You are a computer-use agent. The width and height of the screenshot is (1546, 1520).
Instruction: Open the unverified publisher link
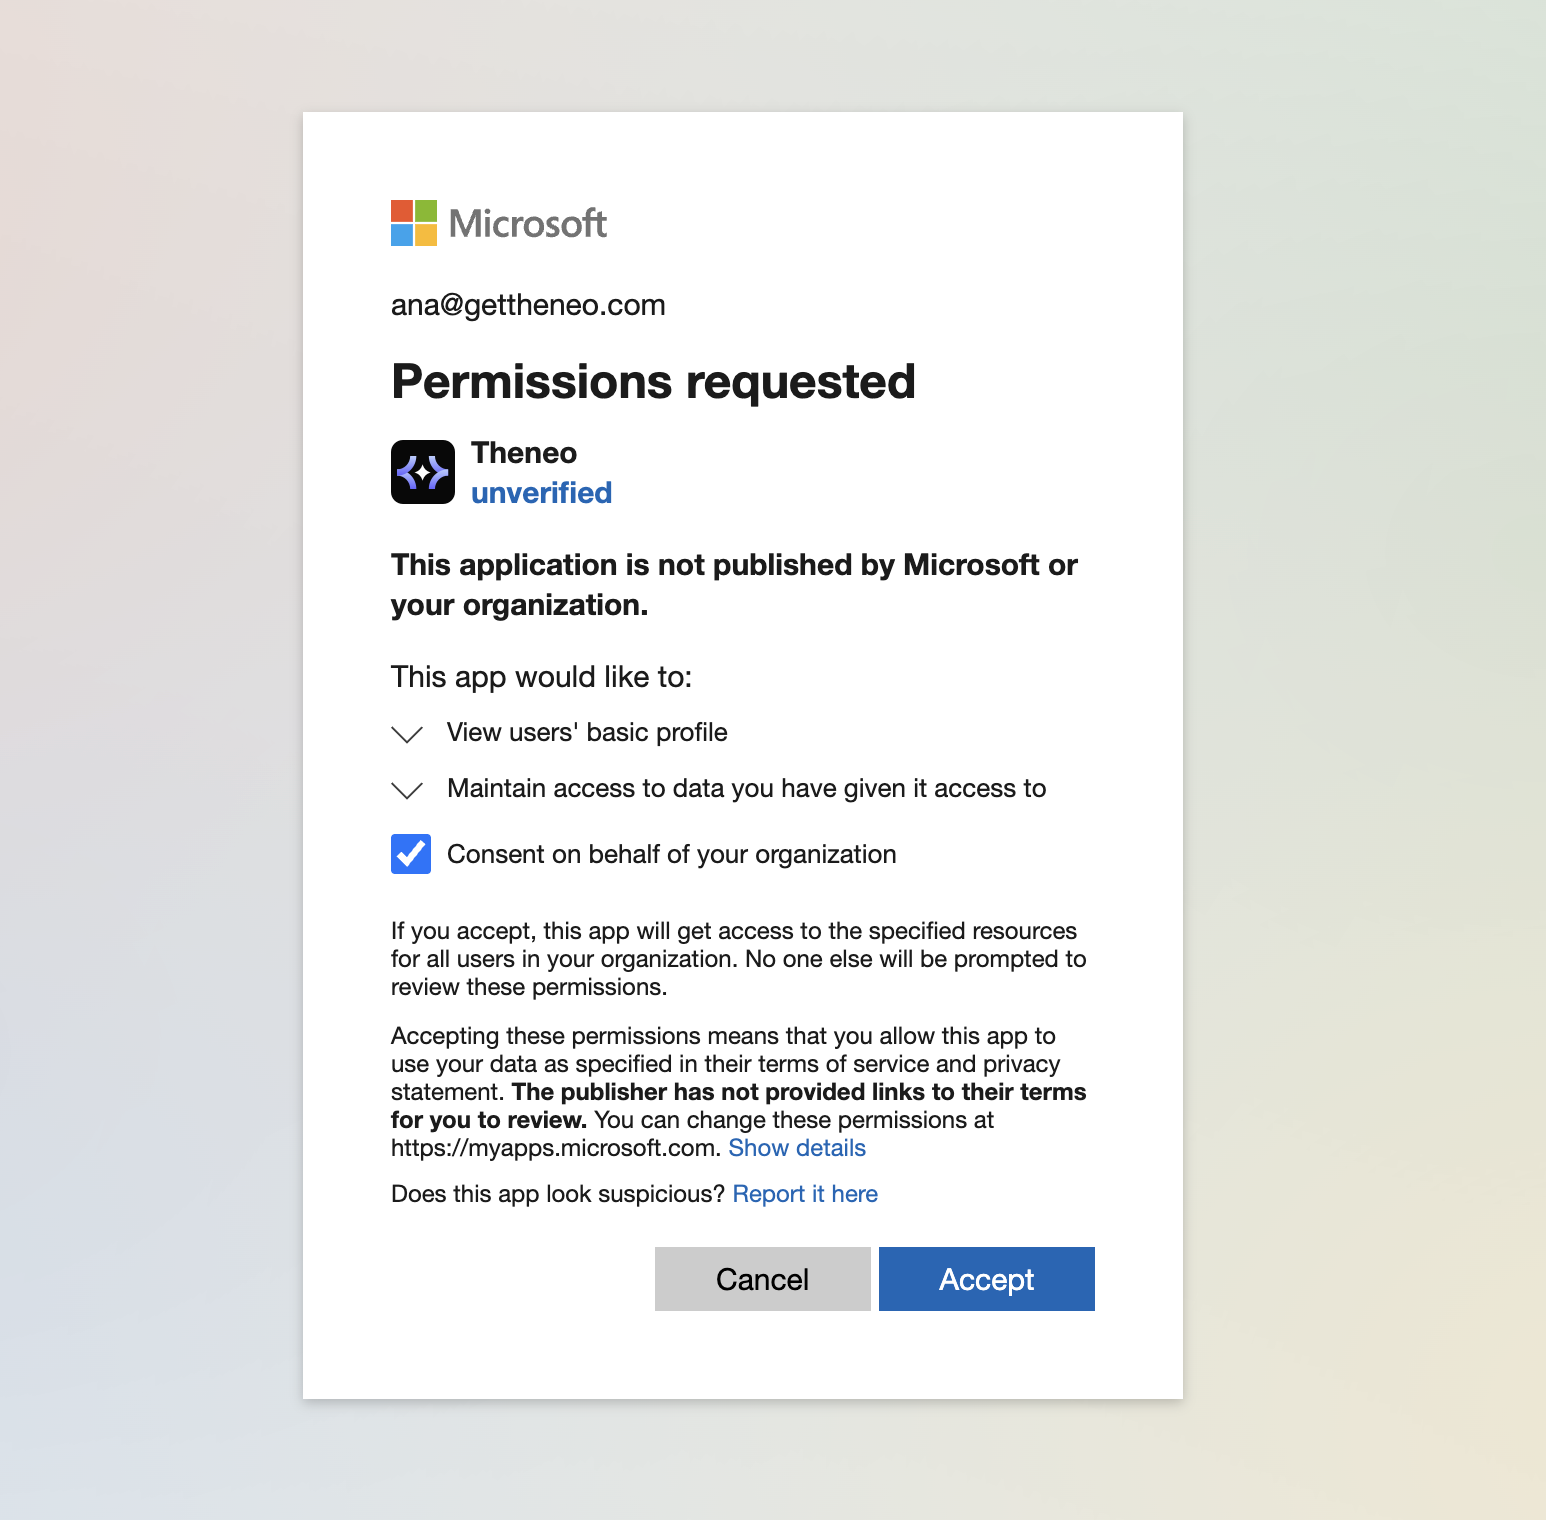click(541, 493)
